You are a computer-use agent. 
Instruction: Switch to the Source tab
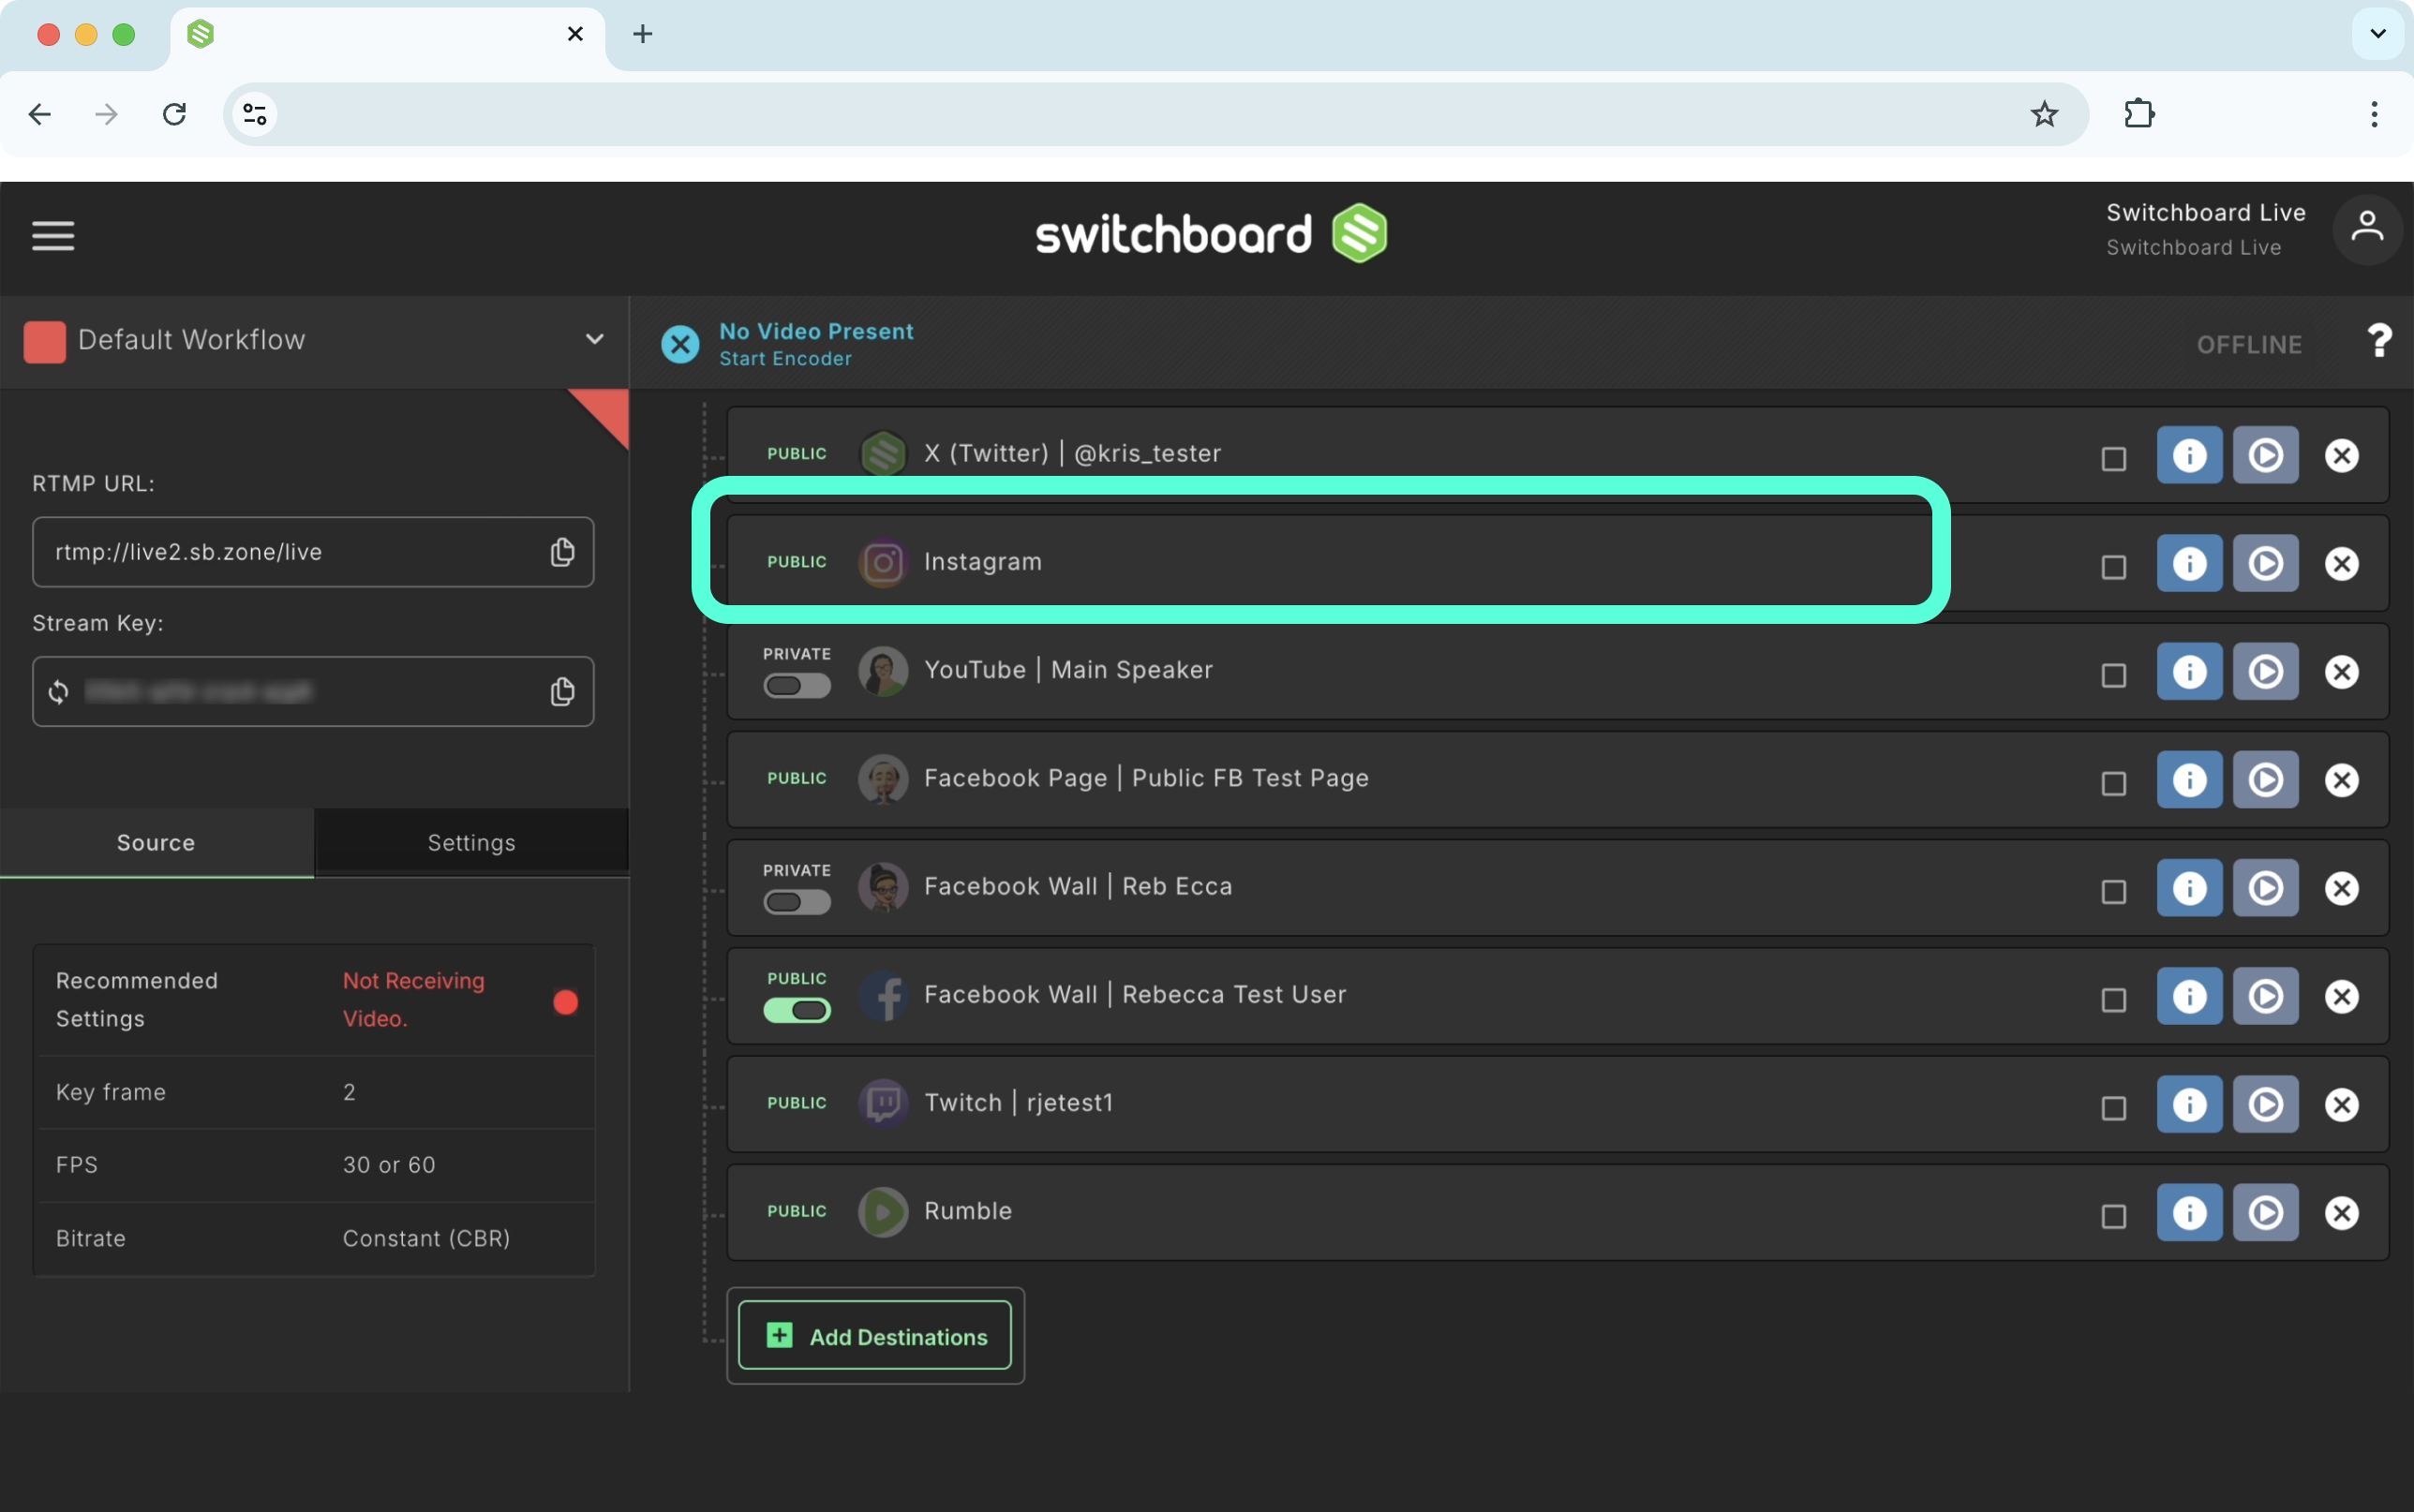pos(156,843)
